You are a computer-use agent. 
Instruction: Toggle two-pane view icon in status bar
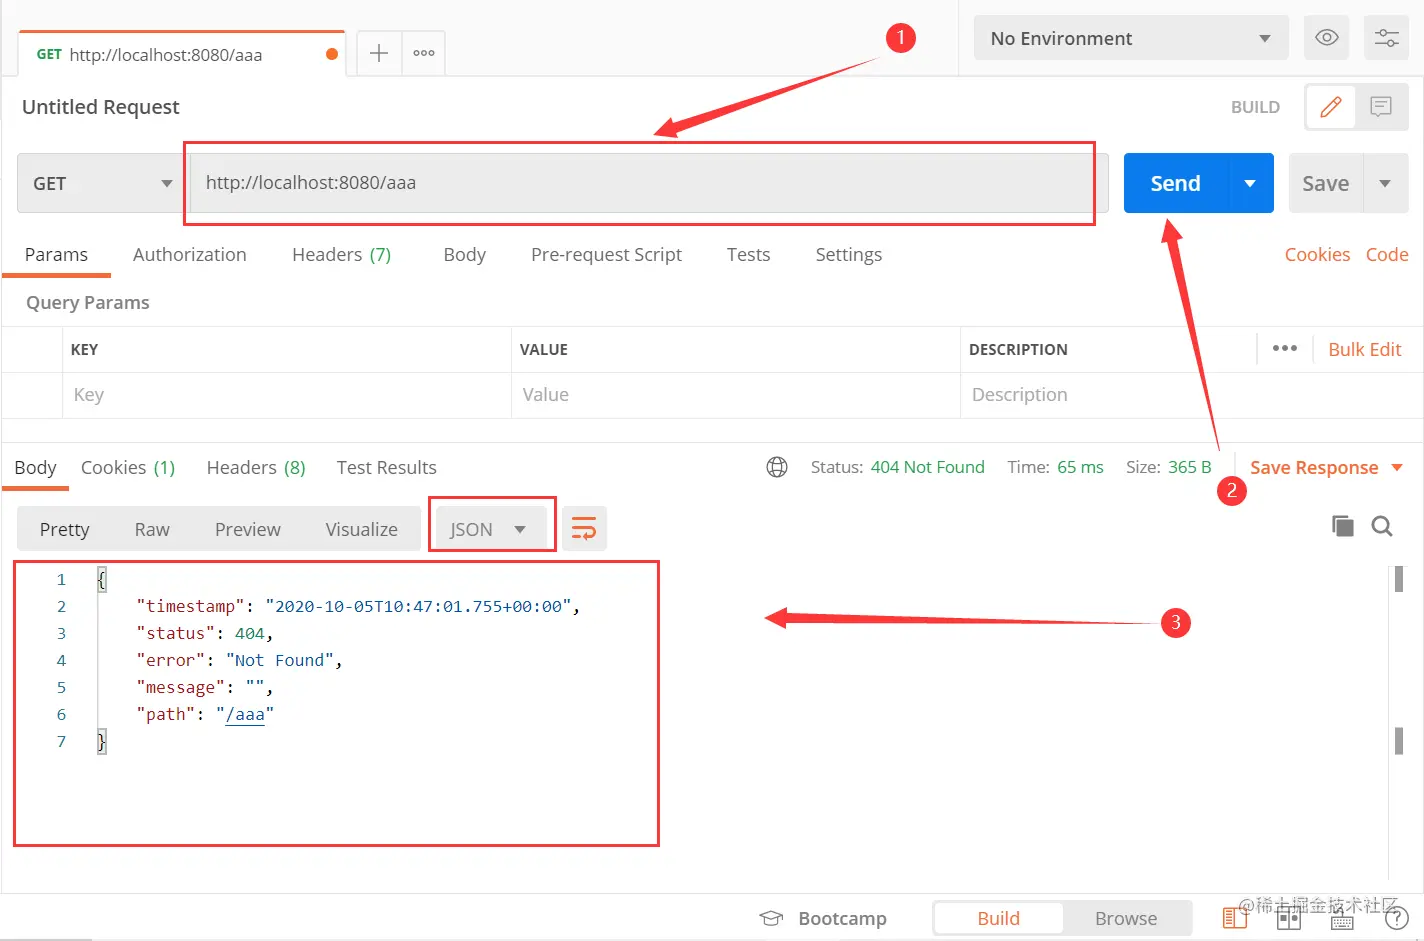pyautogui.click(x=1289, y=918)
